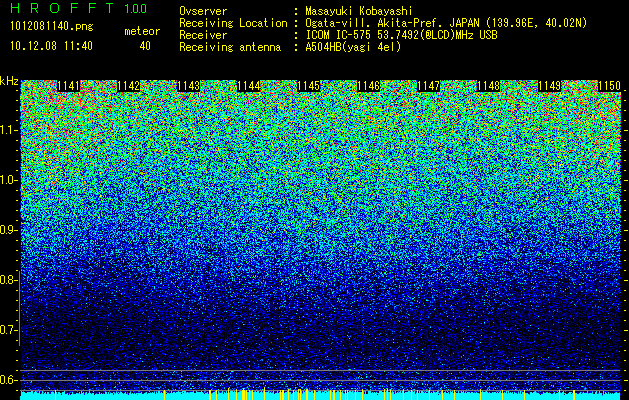Click the HROFFT program title
Screen dimensions: 629x400
click(x=62, y=8)
